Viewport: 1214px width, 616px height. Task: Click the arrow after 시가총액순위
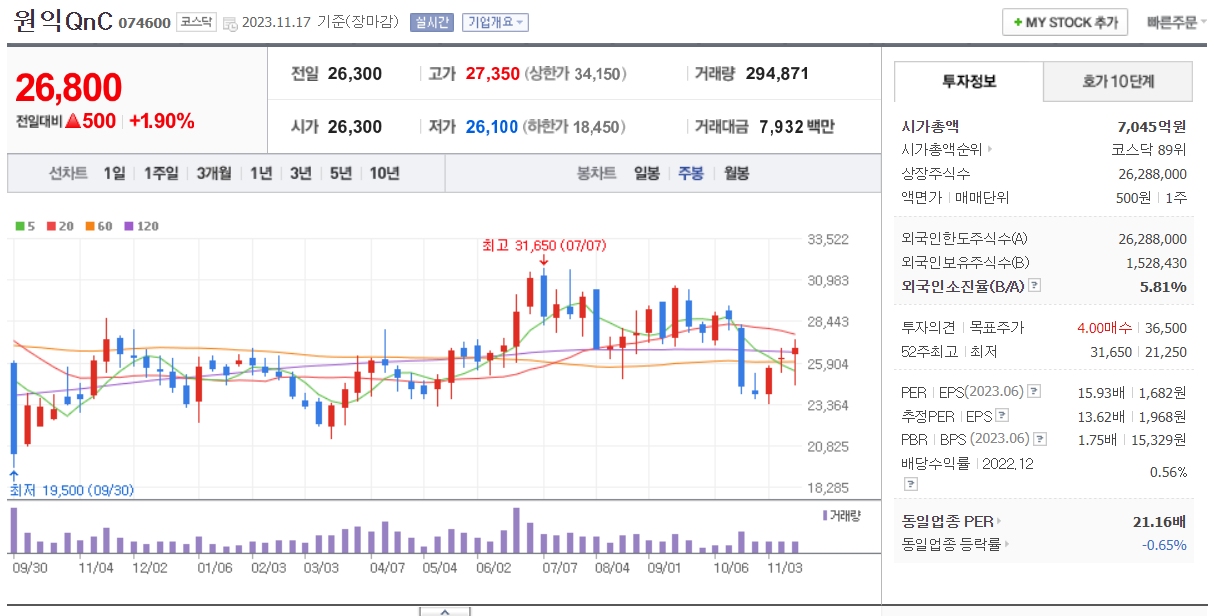[x=990, y=150]
